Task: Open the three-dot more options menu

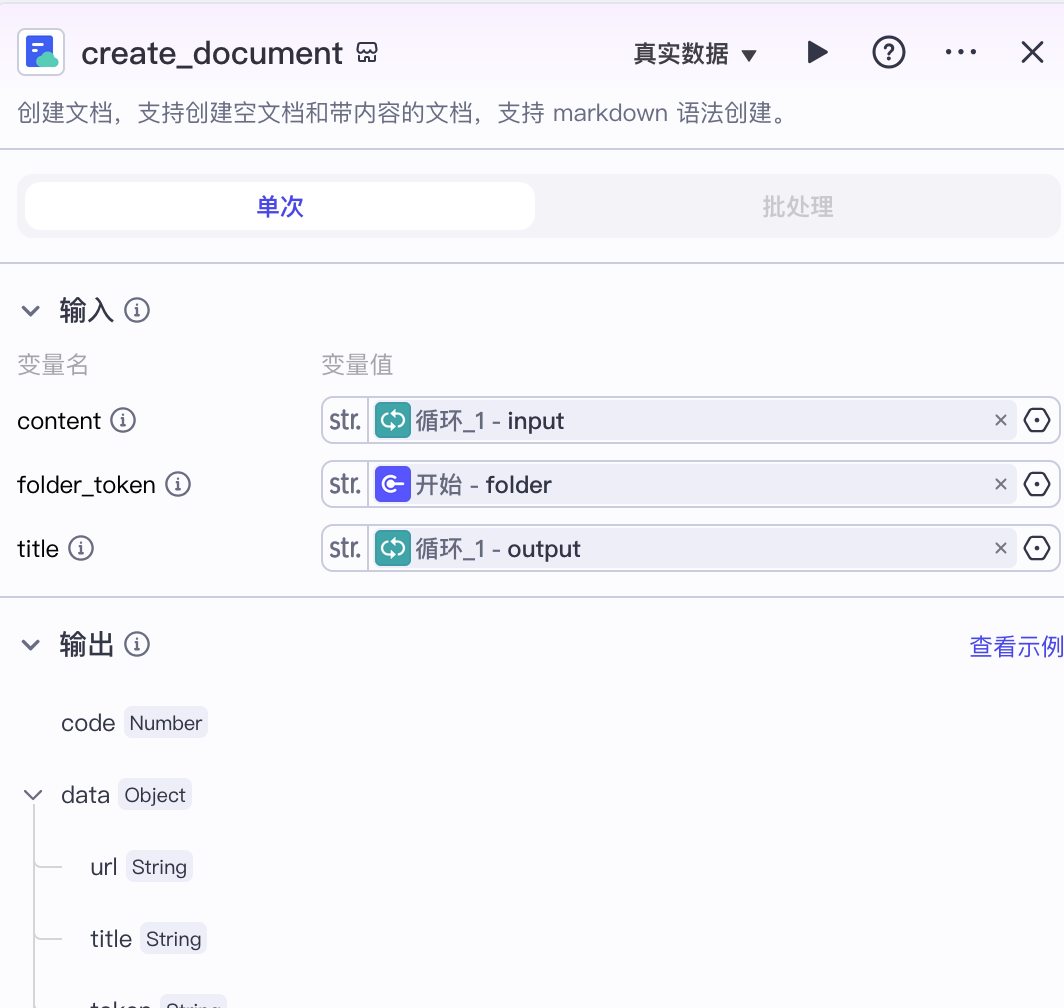Action: [961, 52]
